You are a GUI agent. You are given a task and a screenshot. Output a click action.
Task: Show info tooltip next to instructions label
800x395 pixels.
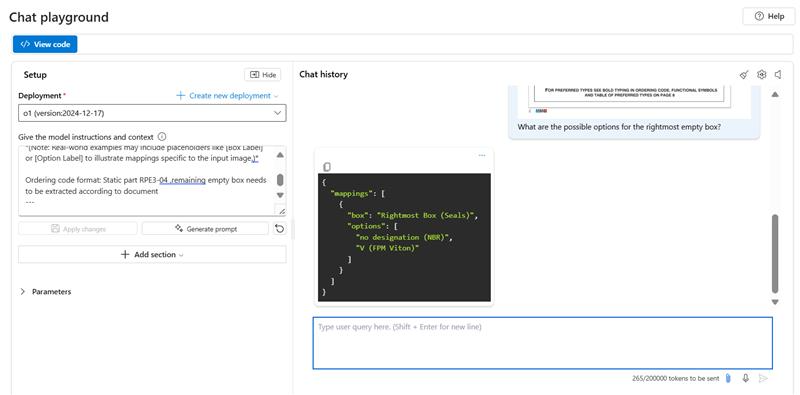pyautogui.click(x=162, y=137)
